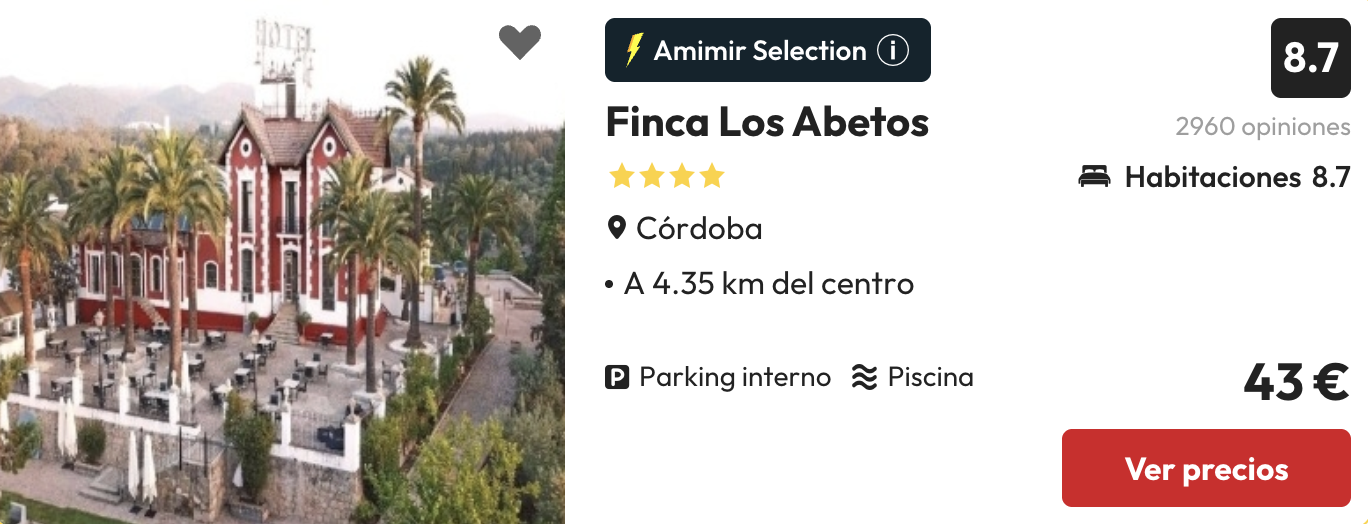
Task: Click the Parking interno P icon
Action: pyautogui.click(x=617, y=377)
